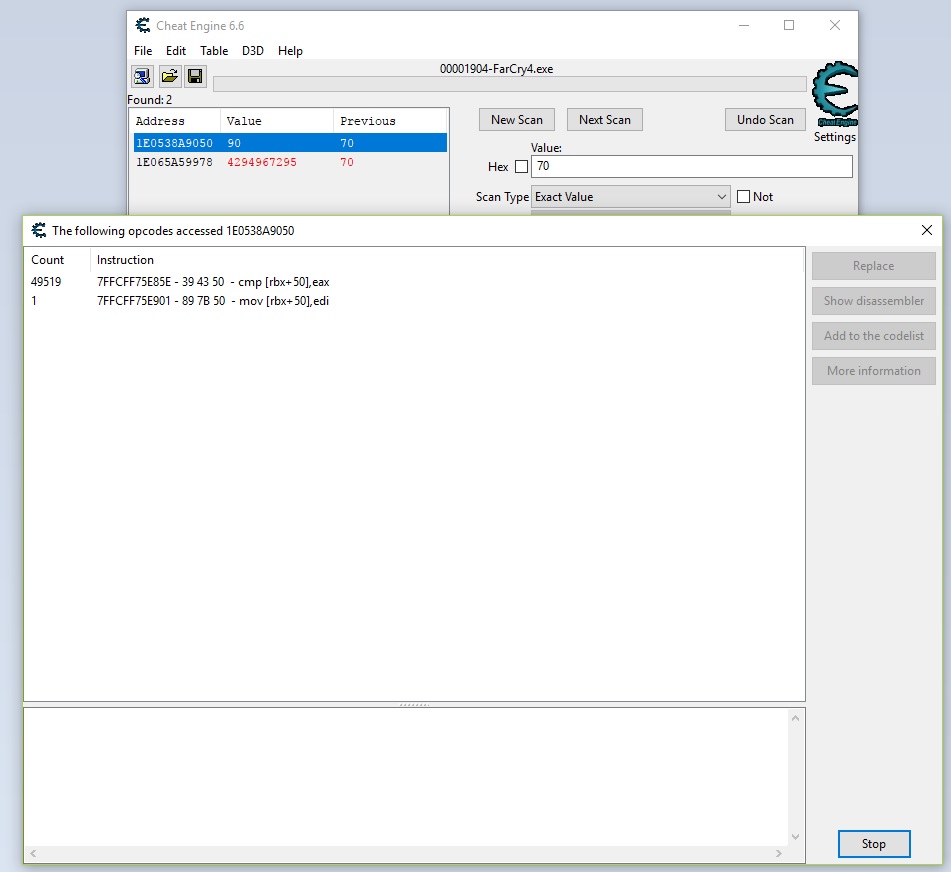The height and width of the screenshot is (872, 951).
Task: Click value 4294967295 in results list
Action: tap(261, 162)
